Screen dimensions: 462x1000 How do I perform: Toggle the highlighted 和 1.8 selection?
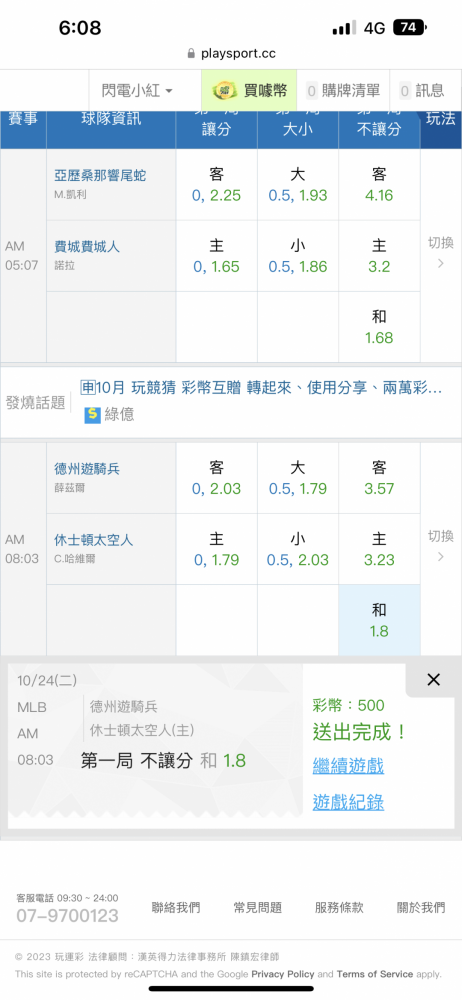[379, 621]
